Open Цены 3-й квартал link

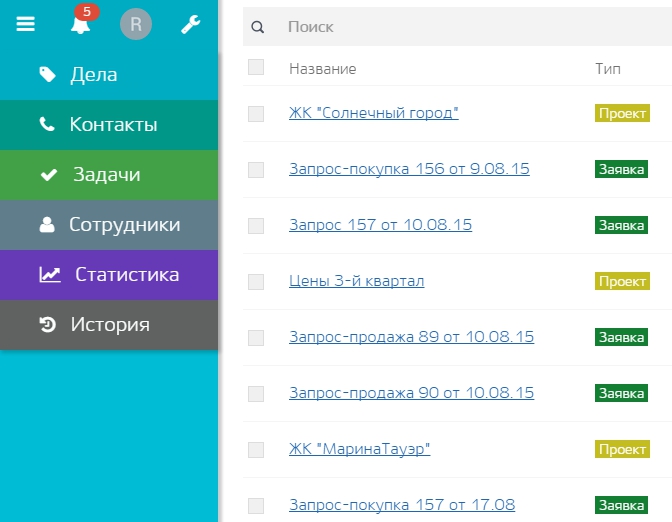coord(357,281)
